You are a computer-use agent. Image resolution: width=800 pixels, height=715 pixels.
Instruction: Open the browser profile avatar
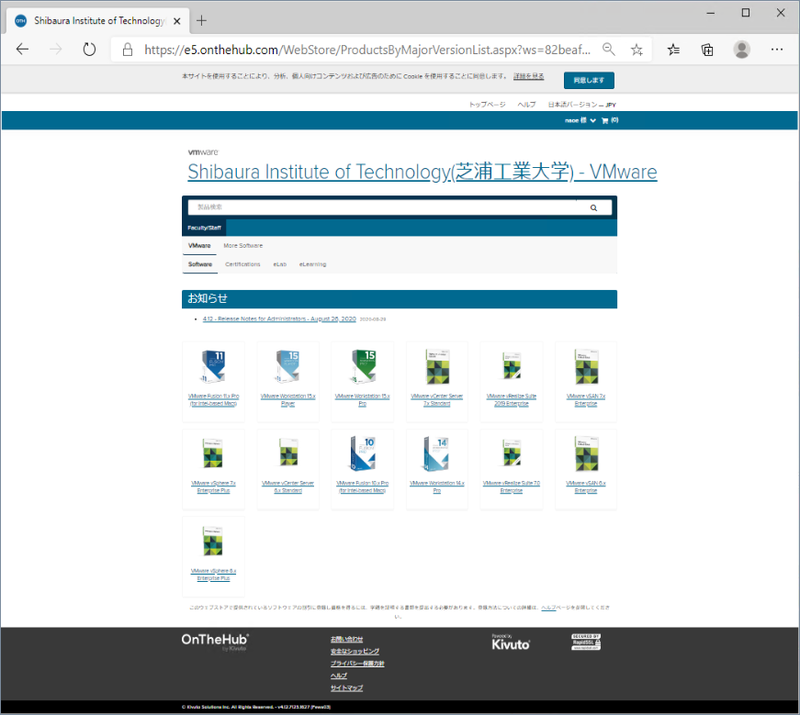tap(742, 50)
